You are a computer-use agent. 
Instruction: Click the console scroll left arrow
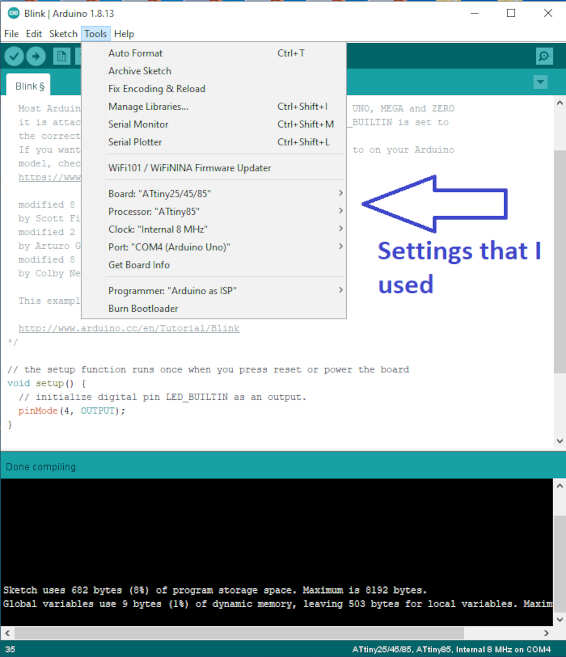point(7,633)
